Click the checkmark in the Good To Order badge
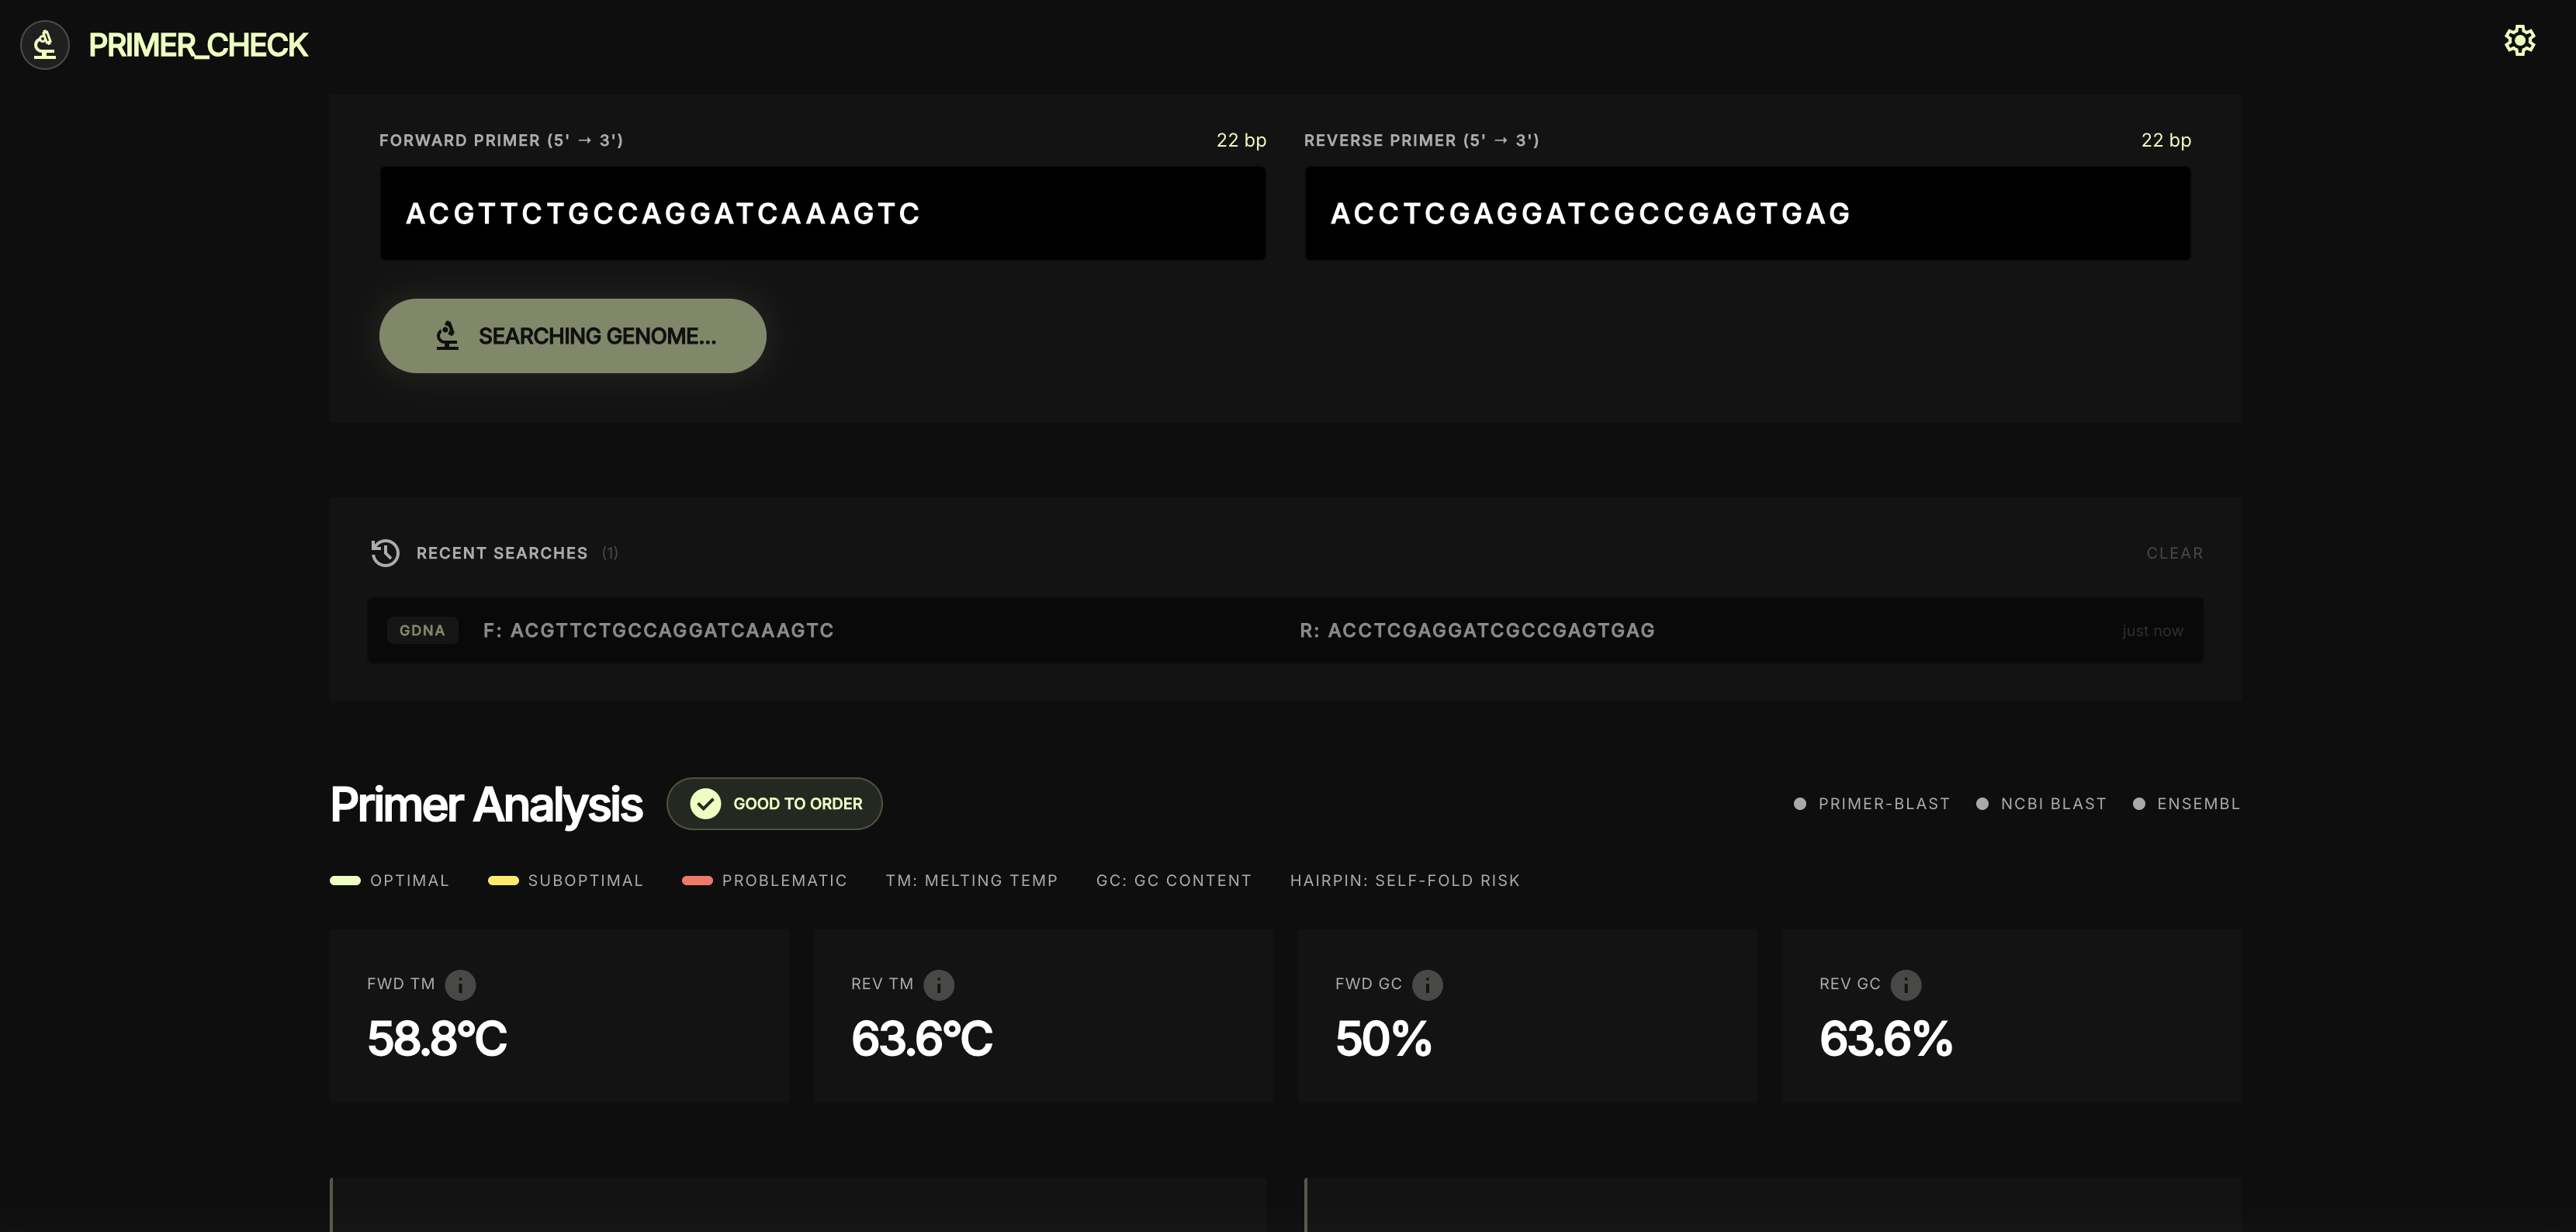Viewport: 2576px width, 1232px height. (705, 804)
